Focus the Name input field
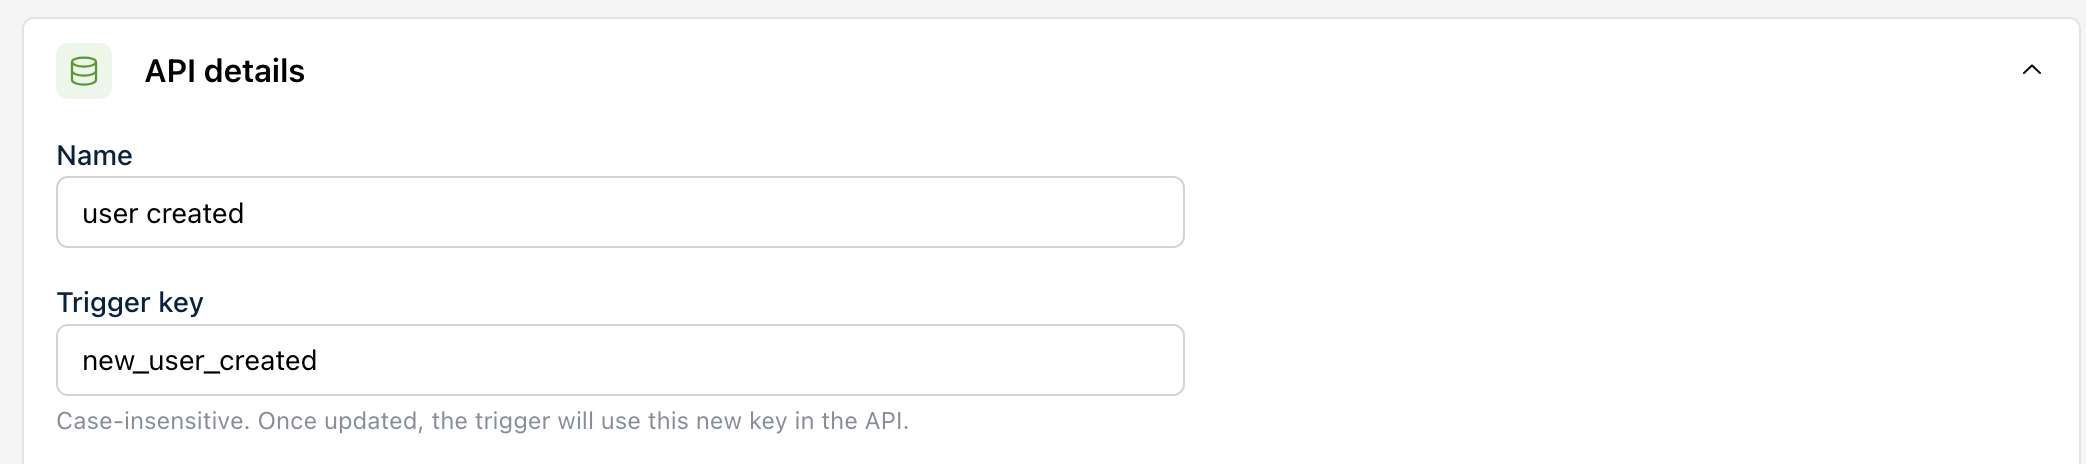Image resolution: width=2086 pixels, height=464 pixels. (620, 213)
